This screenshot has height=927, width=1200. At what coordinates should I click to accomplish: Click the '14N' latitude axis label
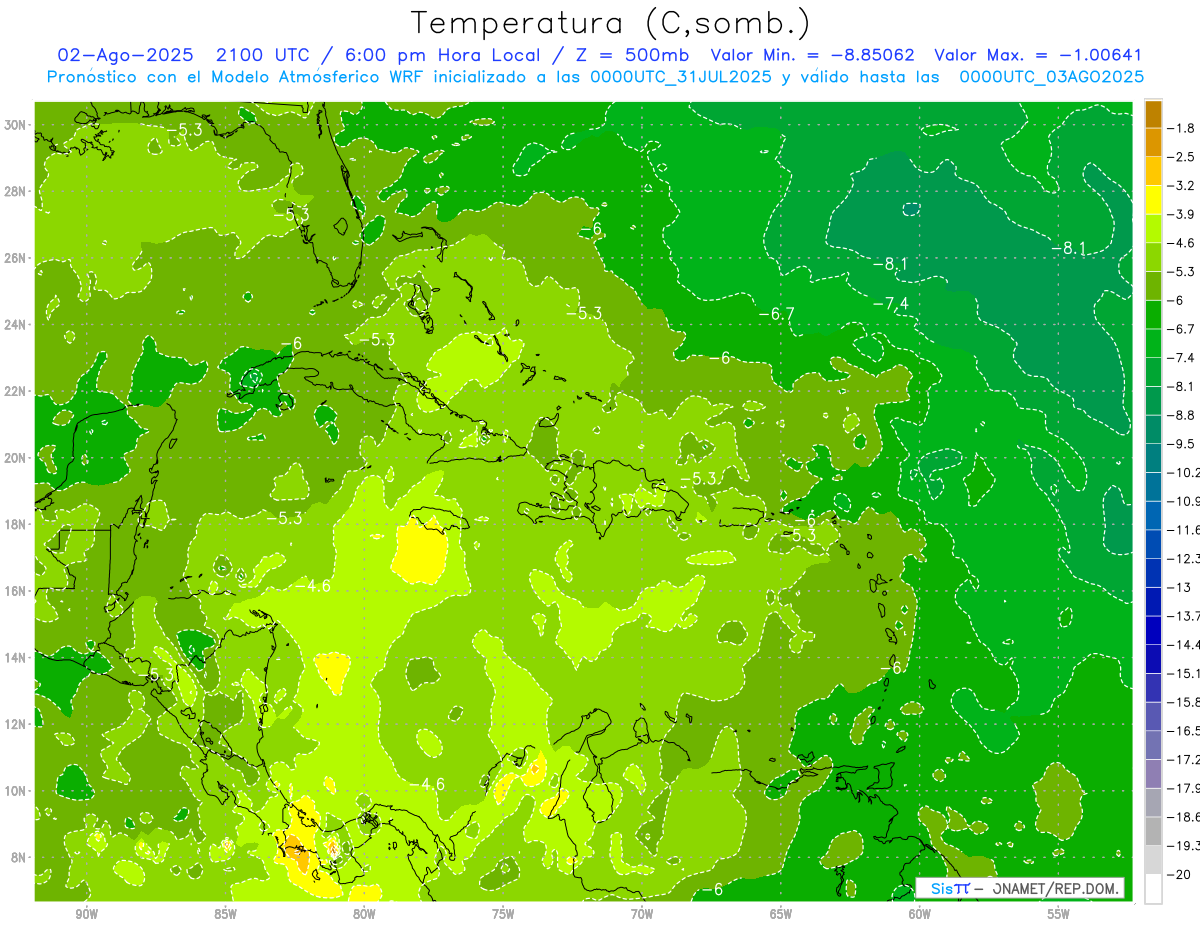pos(16,657)
